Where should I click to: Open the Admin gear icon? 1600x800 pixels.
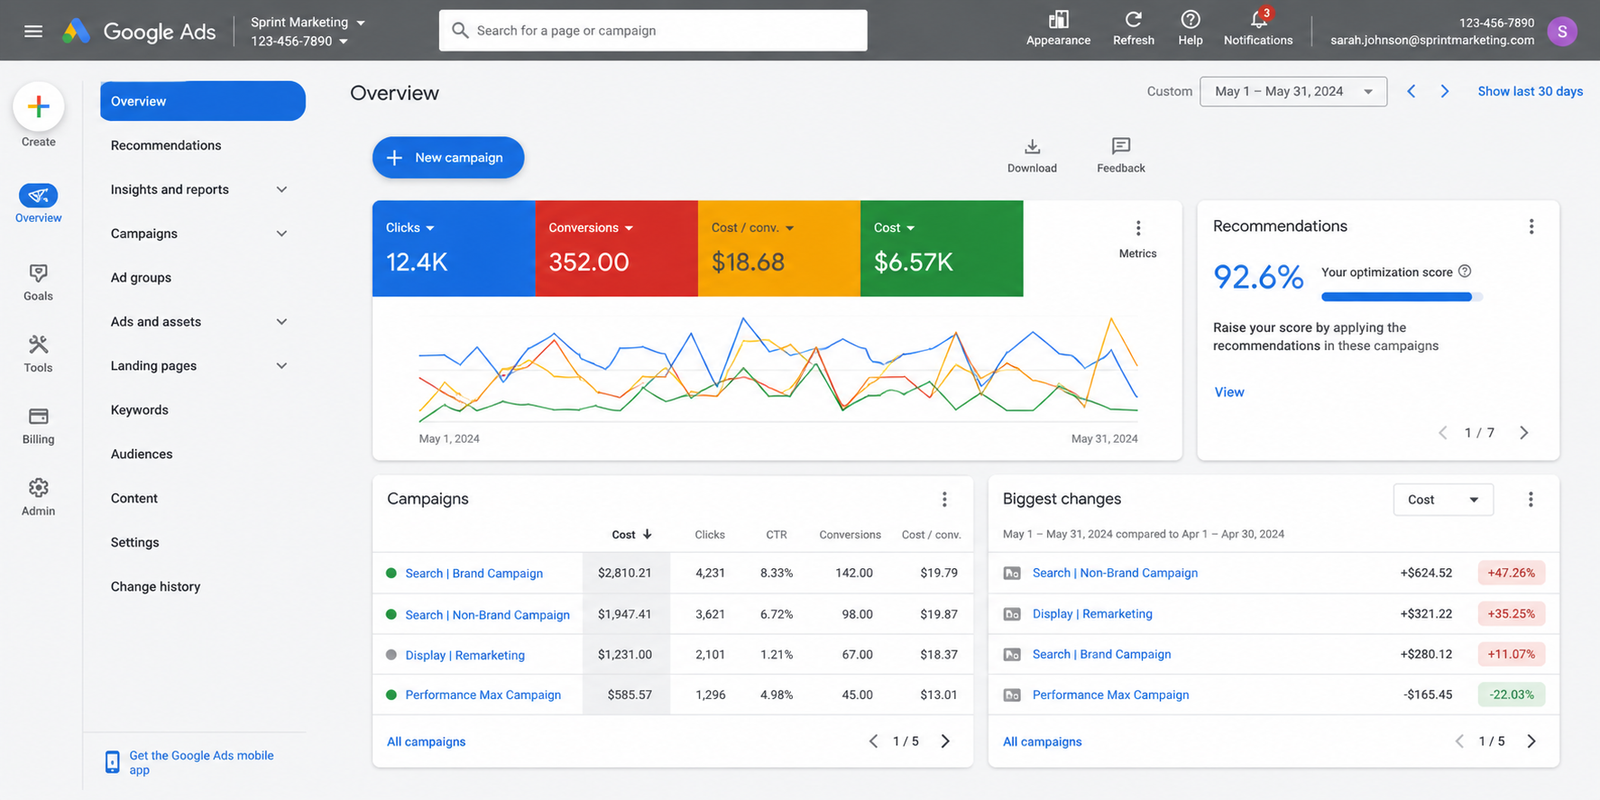click(38, 487)
